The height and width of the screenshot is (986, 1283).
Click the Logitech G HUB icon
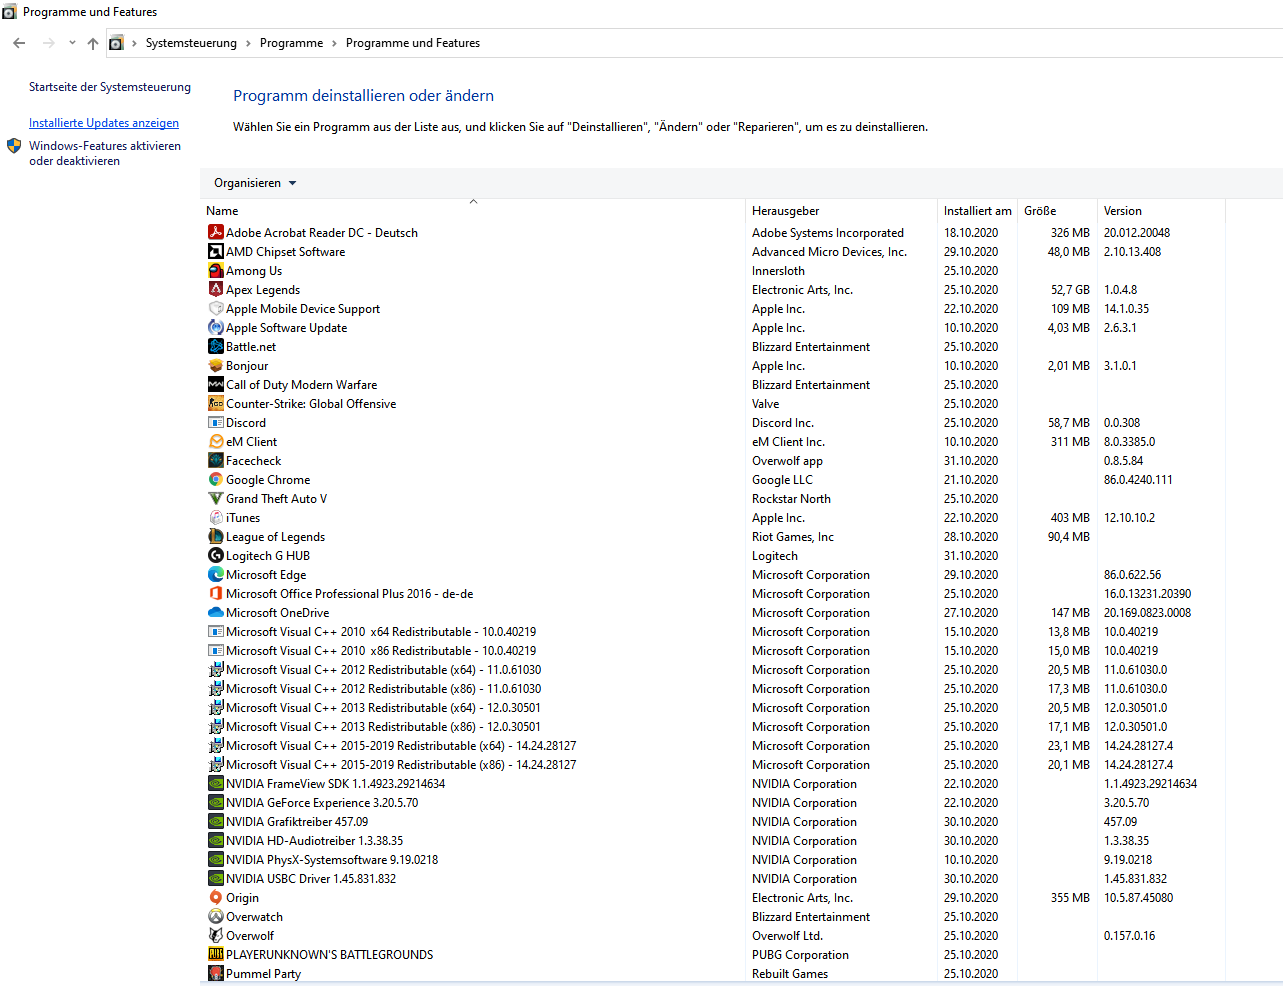[215, 555]
